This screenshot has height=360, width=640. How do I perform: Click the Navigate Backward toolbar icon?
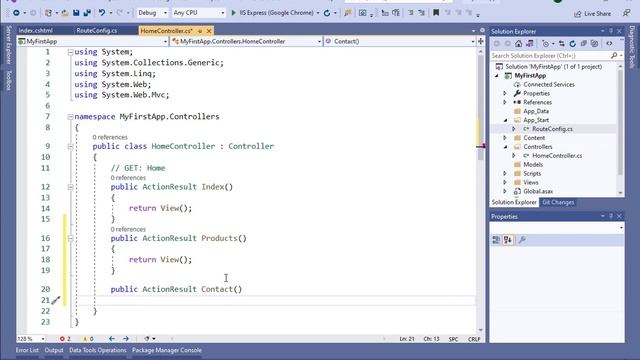coord(16,13)
